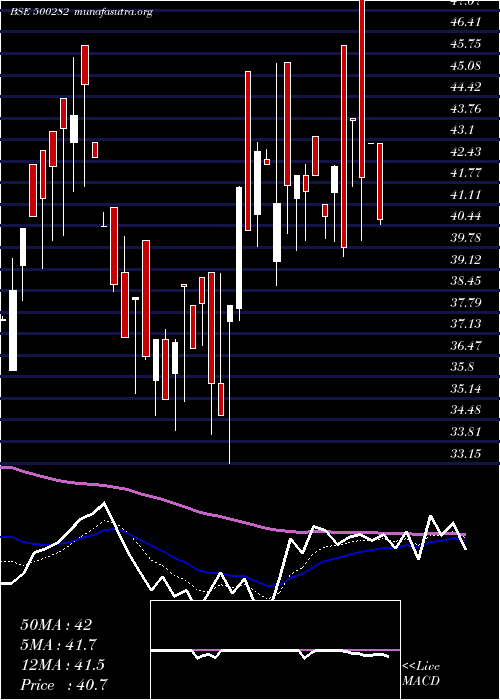Image resolution: width=500 pixels, height=700 pixels.
Task: Select the 41.77 price level label
Action: tap(466, 173)
